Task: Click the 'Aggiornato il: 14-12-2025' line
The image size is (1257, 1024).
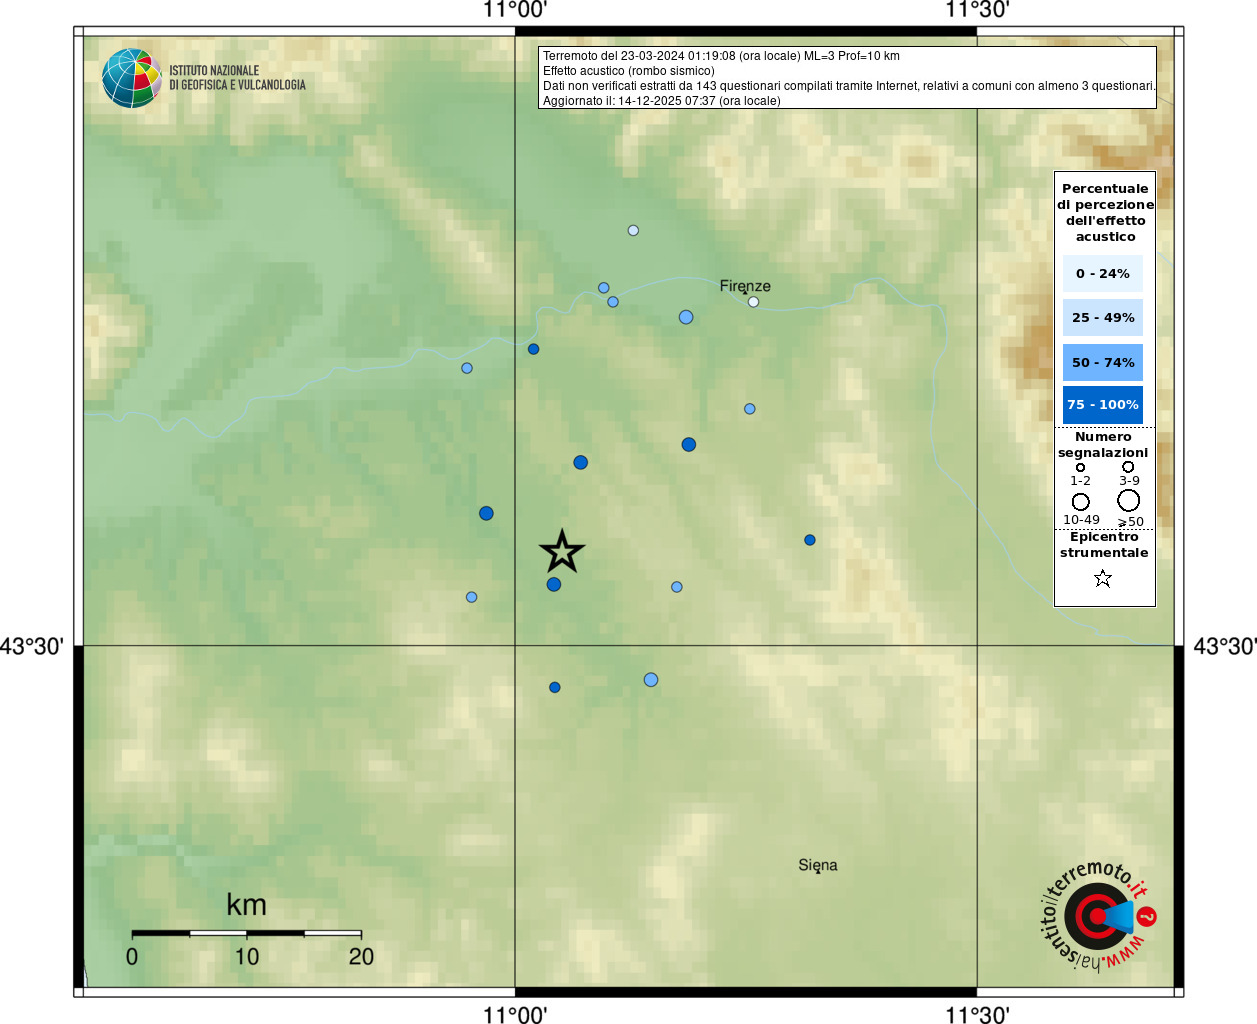Action: click(662, 101)
